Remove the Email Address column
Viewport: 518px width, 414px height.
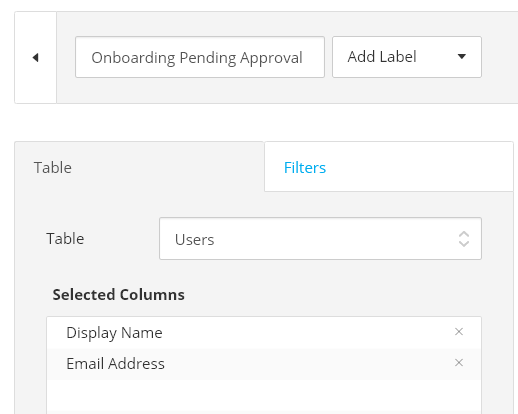pos(459,363)
